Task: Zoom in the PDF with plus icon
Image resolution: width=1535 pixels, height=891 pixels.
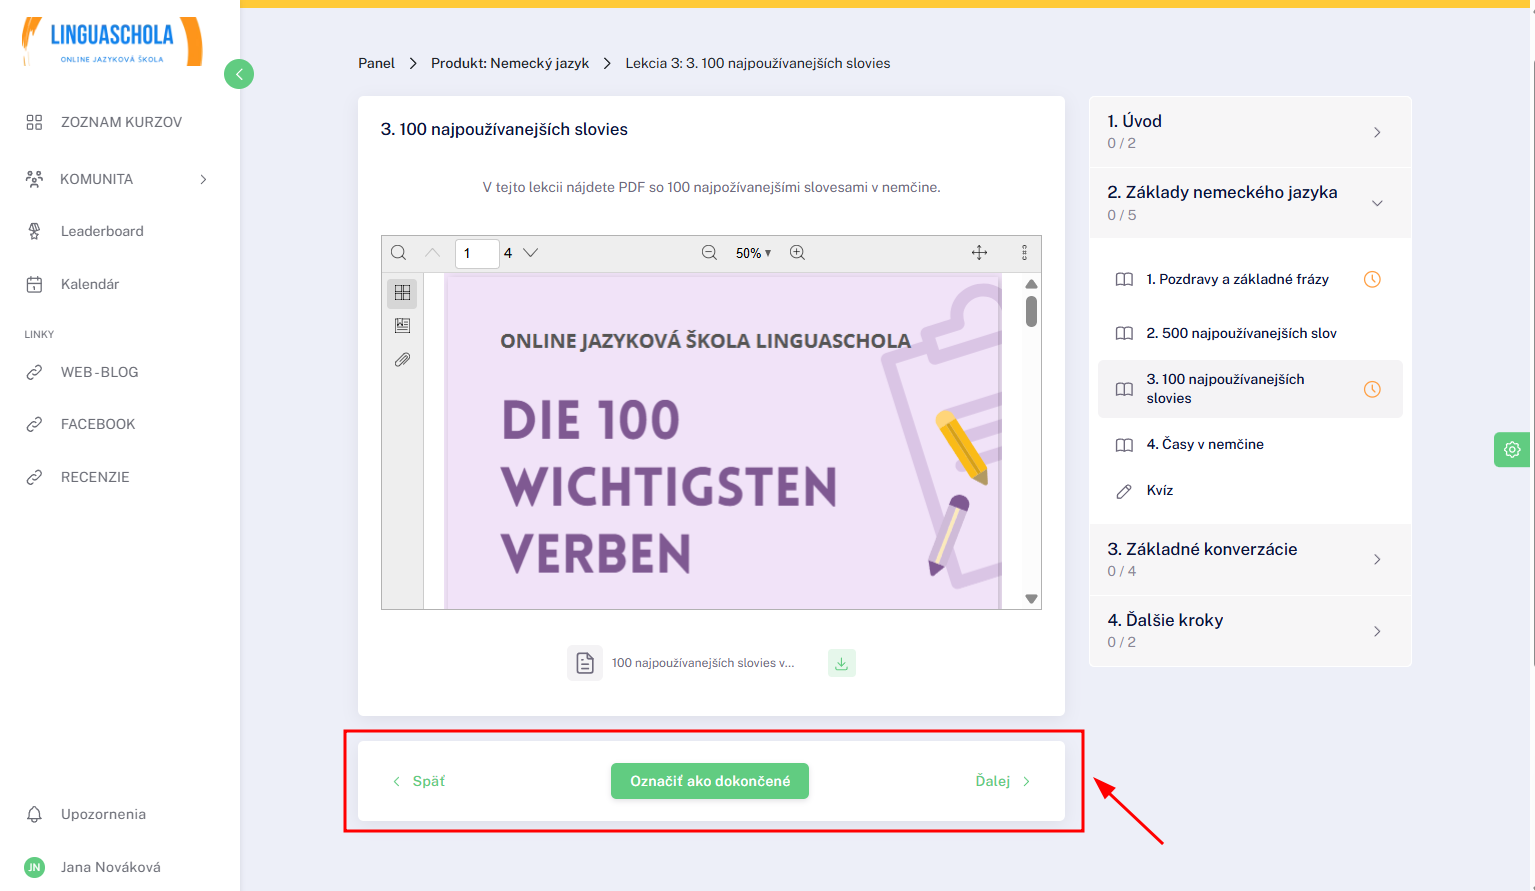Action: pyautogui.click(x=797, y=253)
